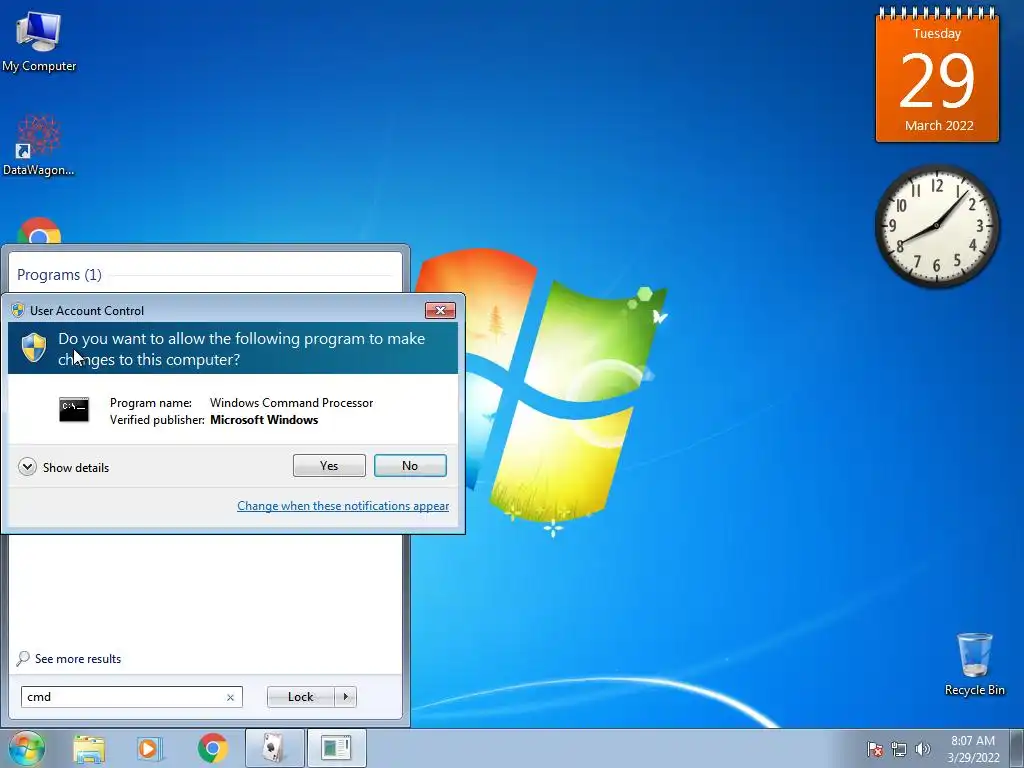The image size is (1024, 768).
Task: Open the network tray icon
Action: pos(899,749)
